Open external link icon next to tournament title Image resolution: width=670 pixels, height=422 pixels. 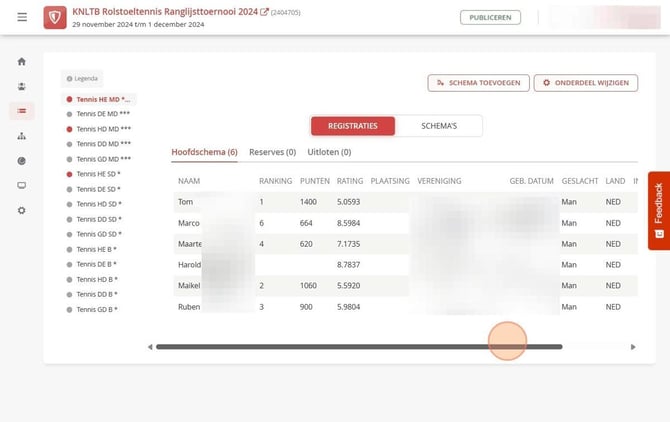coord(264,12)
